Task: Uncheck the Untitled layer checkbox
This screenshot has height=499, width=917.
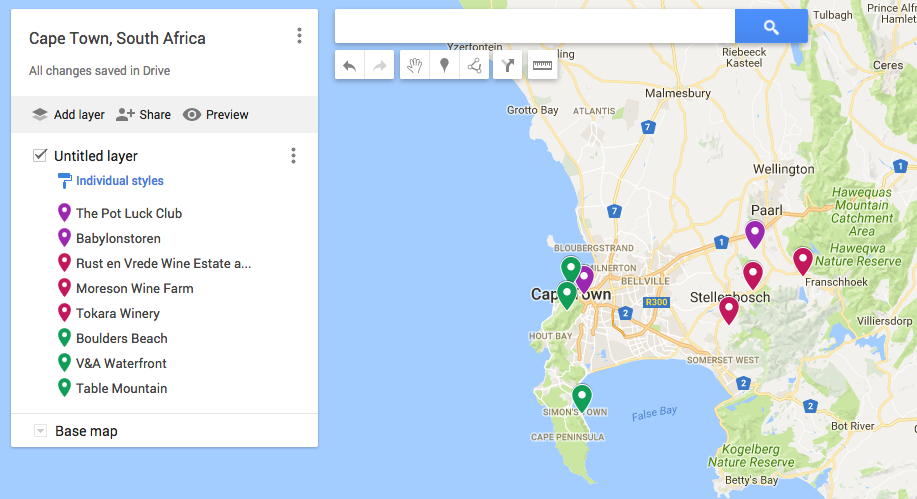Action: click(x=40, y=155)
